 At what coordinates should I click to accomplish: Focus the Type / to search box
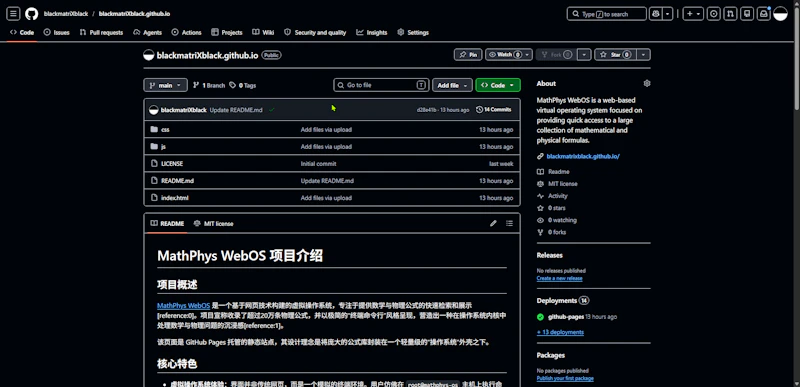tap(607, 14)
